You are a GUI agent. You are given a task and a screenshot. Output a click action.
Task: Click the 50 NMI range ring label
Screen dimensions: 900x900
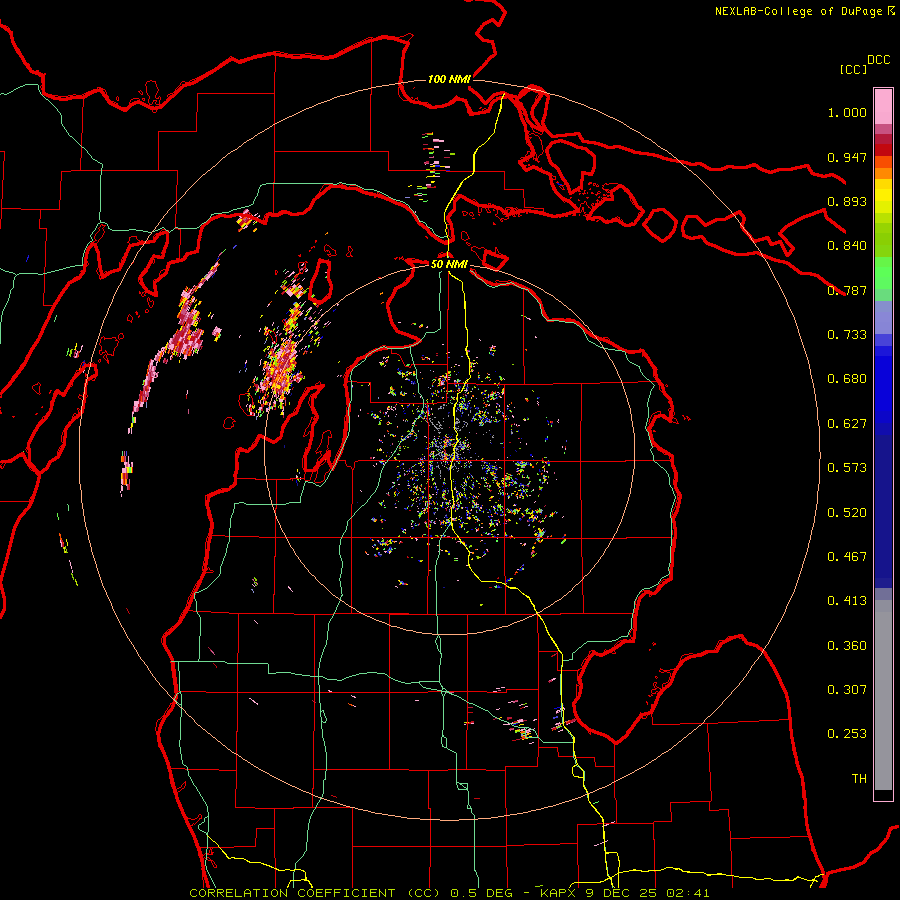449,264
